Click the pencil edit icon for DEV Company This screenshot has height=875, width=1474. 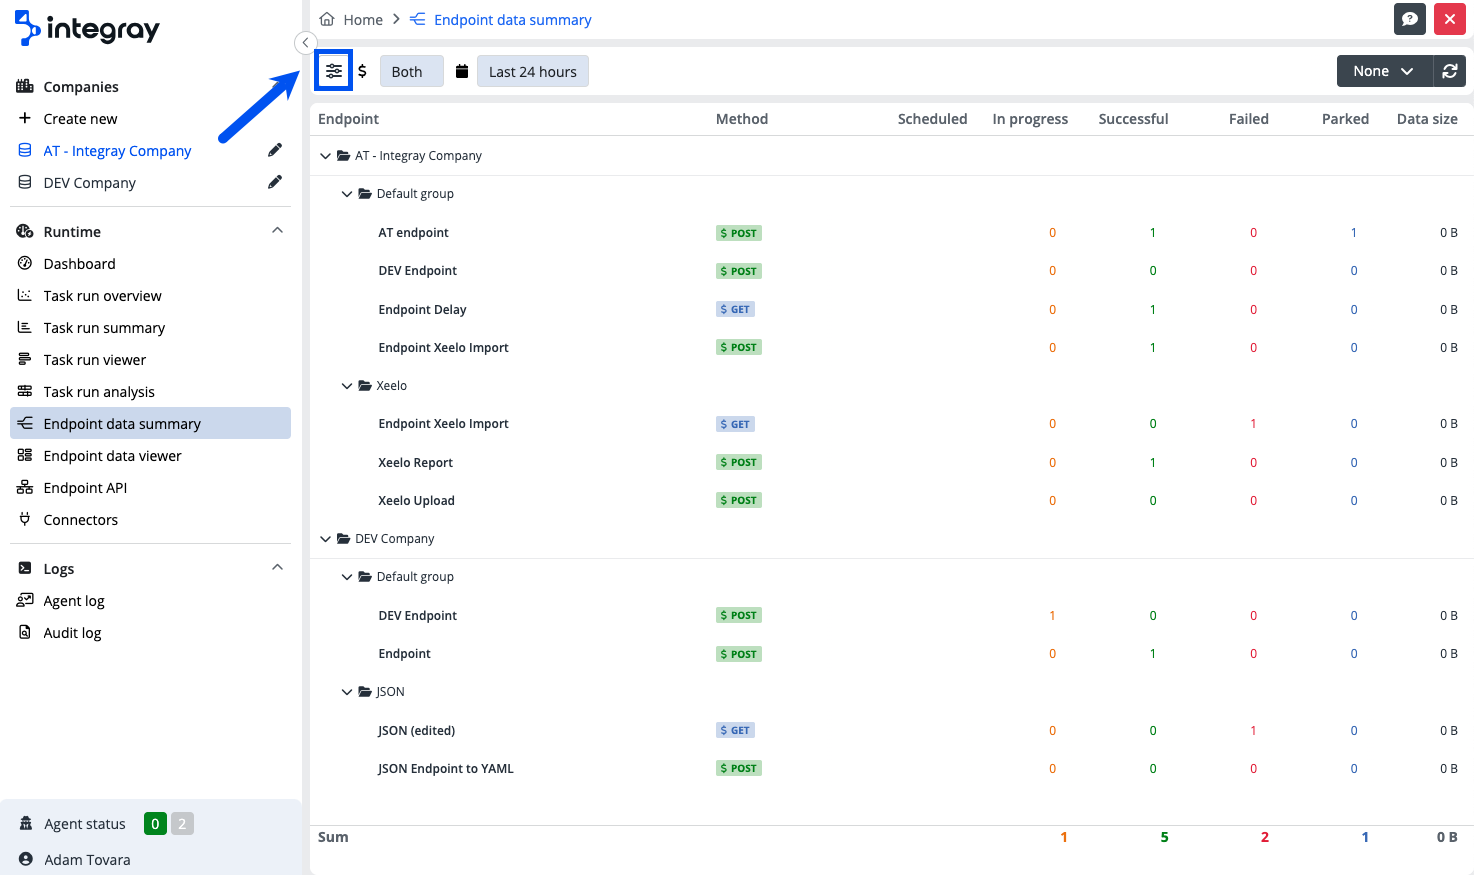click(x=275, y=182)
